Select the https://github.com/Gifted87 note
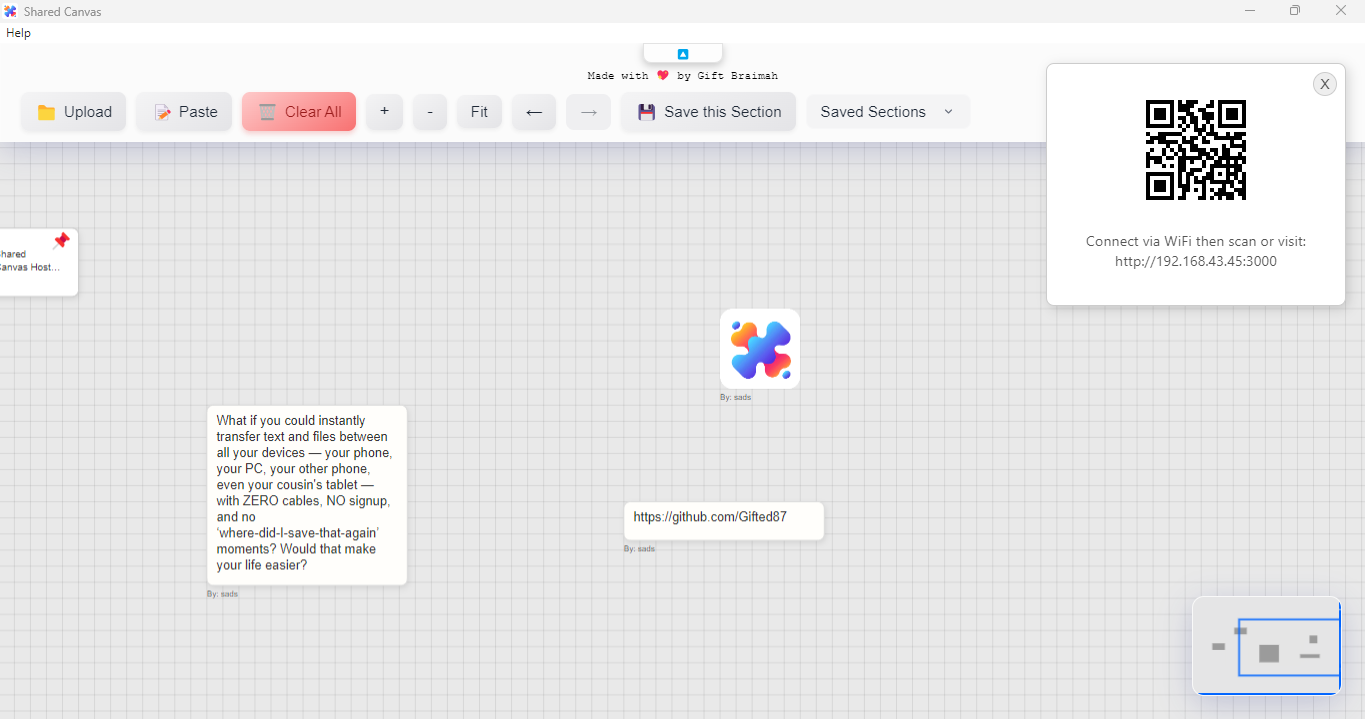 [724, 521]
